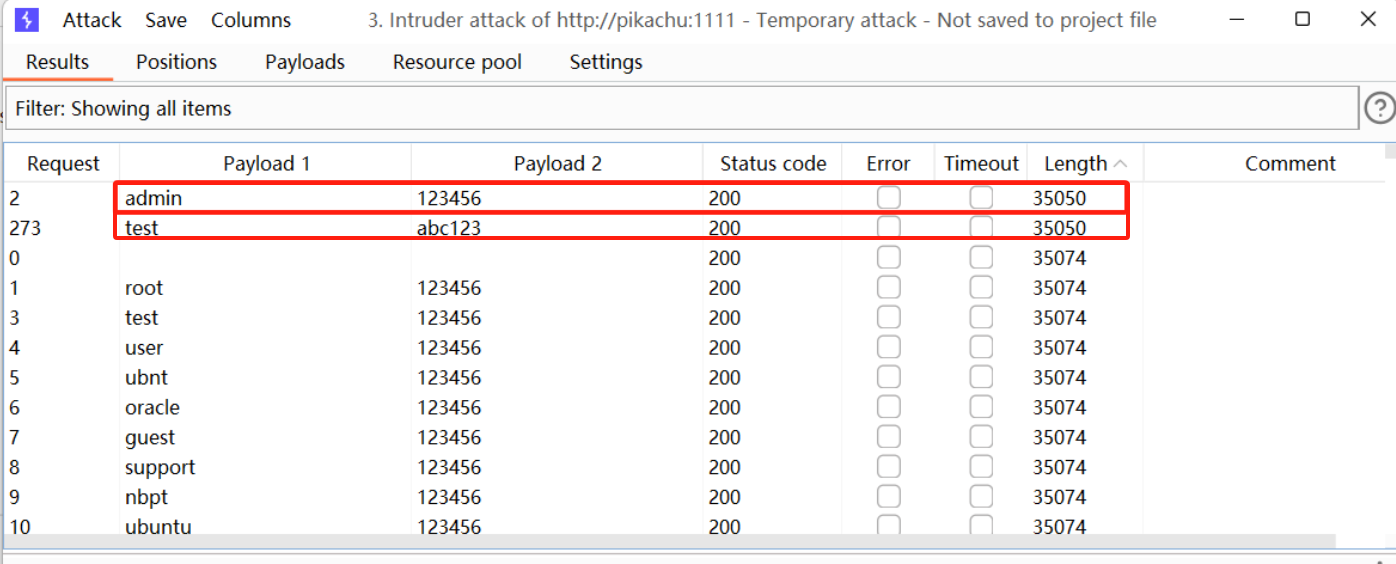1396x564 pixels.
Task: Toggle Timeout checkbox in root row
Action: click(981, 288)
